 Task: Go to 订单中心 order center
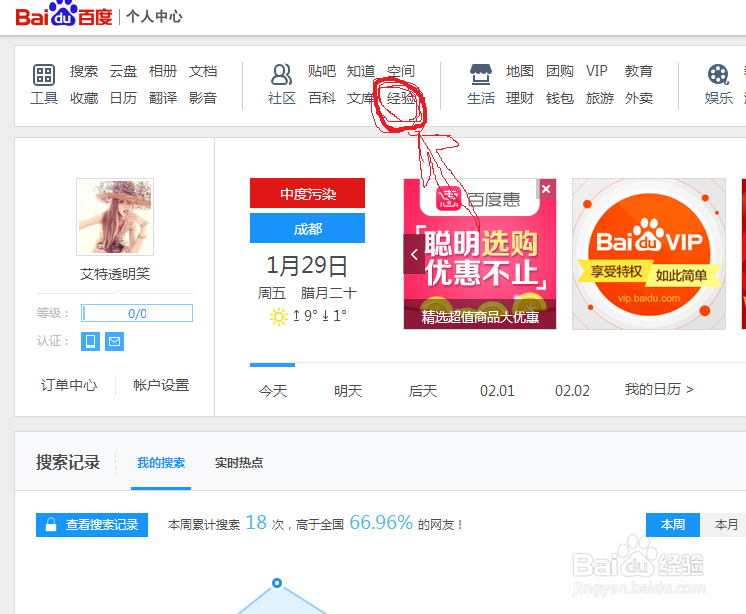coord(69,385)
